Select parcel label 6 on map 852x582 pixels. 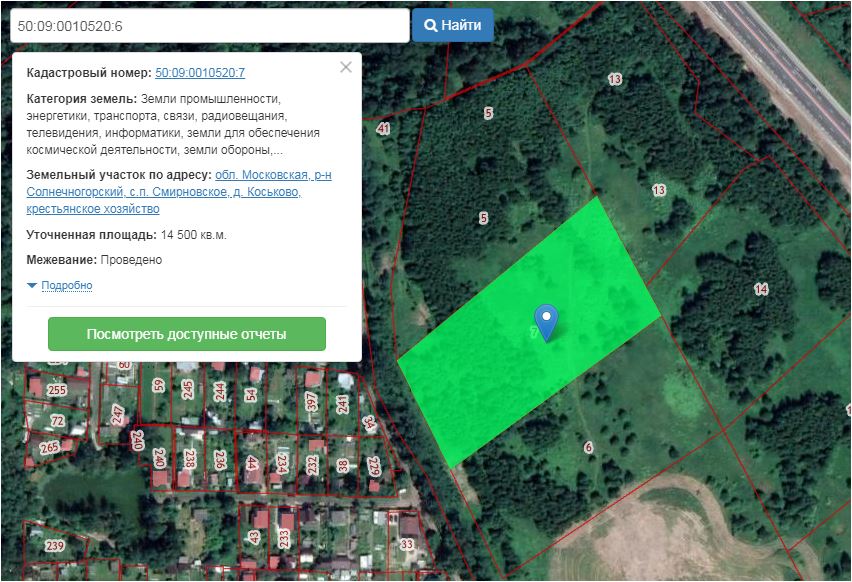click(x=588, y=447)
